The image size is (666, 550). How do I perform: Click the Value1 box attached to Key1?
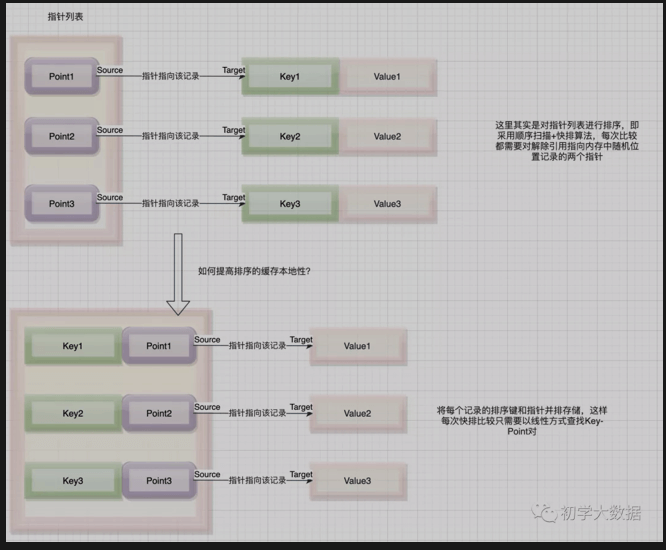click(x=388, y=76)
